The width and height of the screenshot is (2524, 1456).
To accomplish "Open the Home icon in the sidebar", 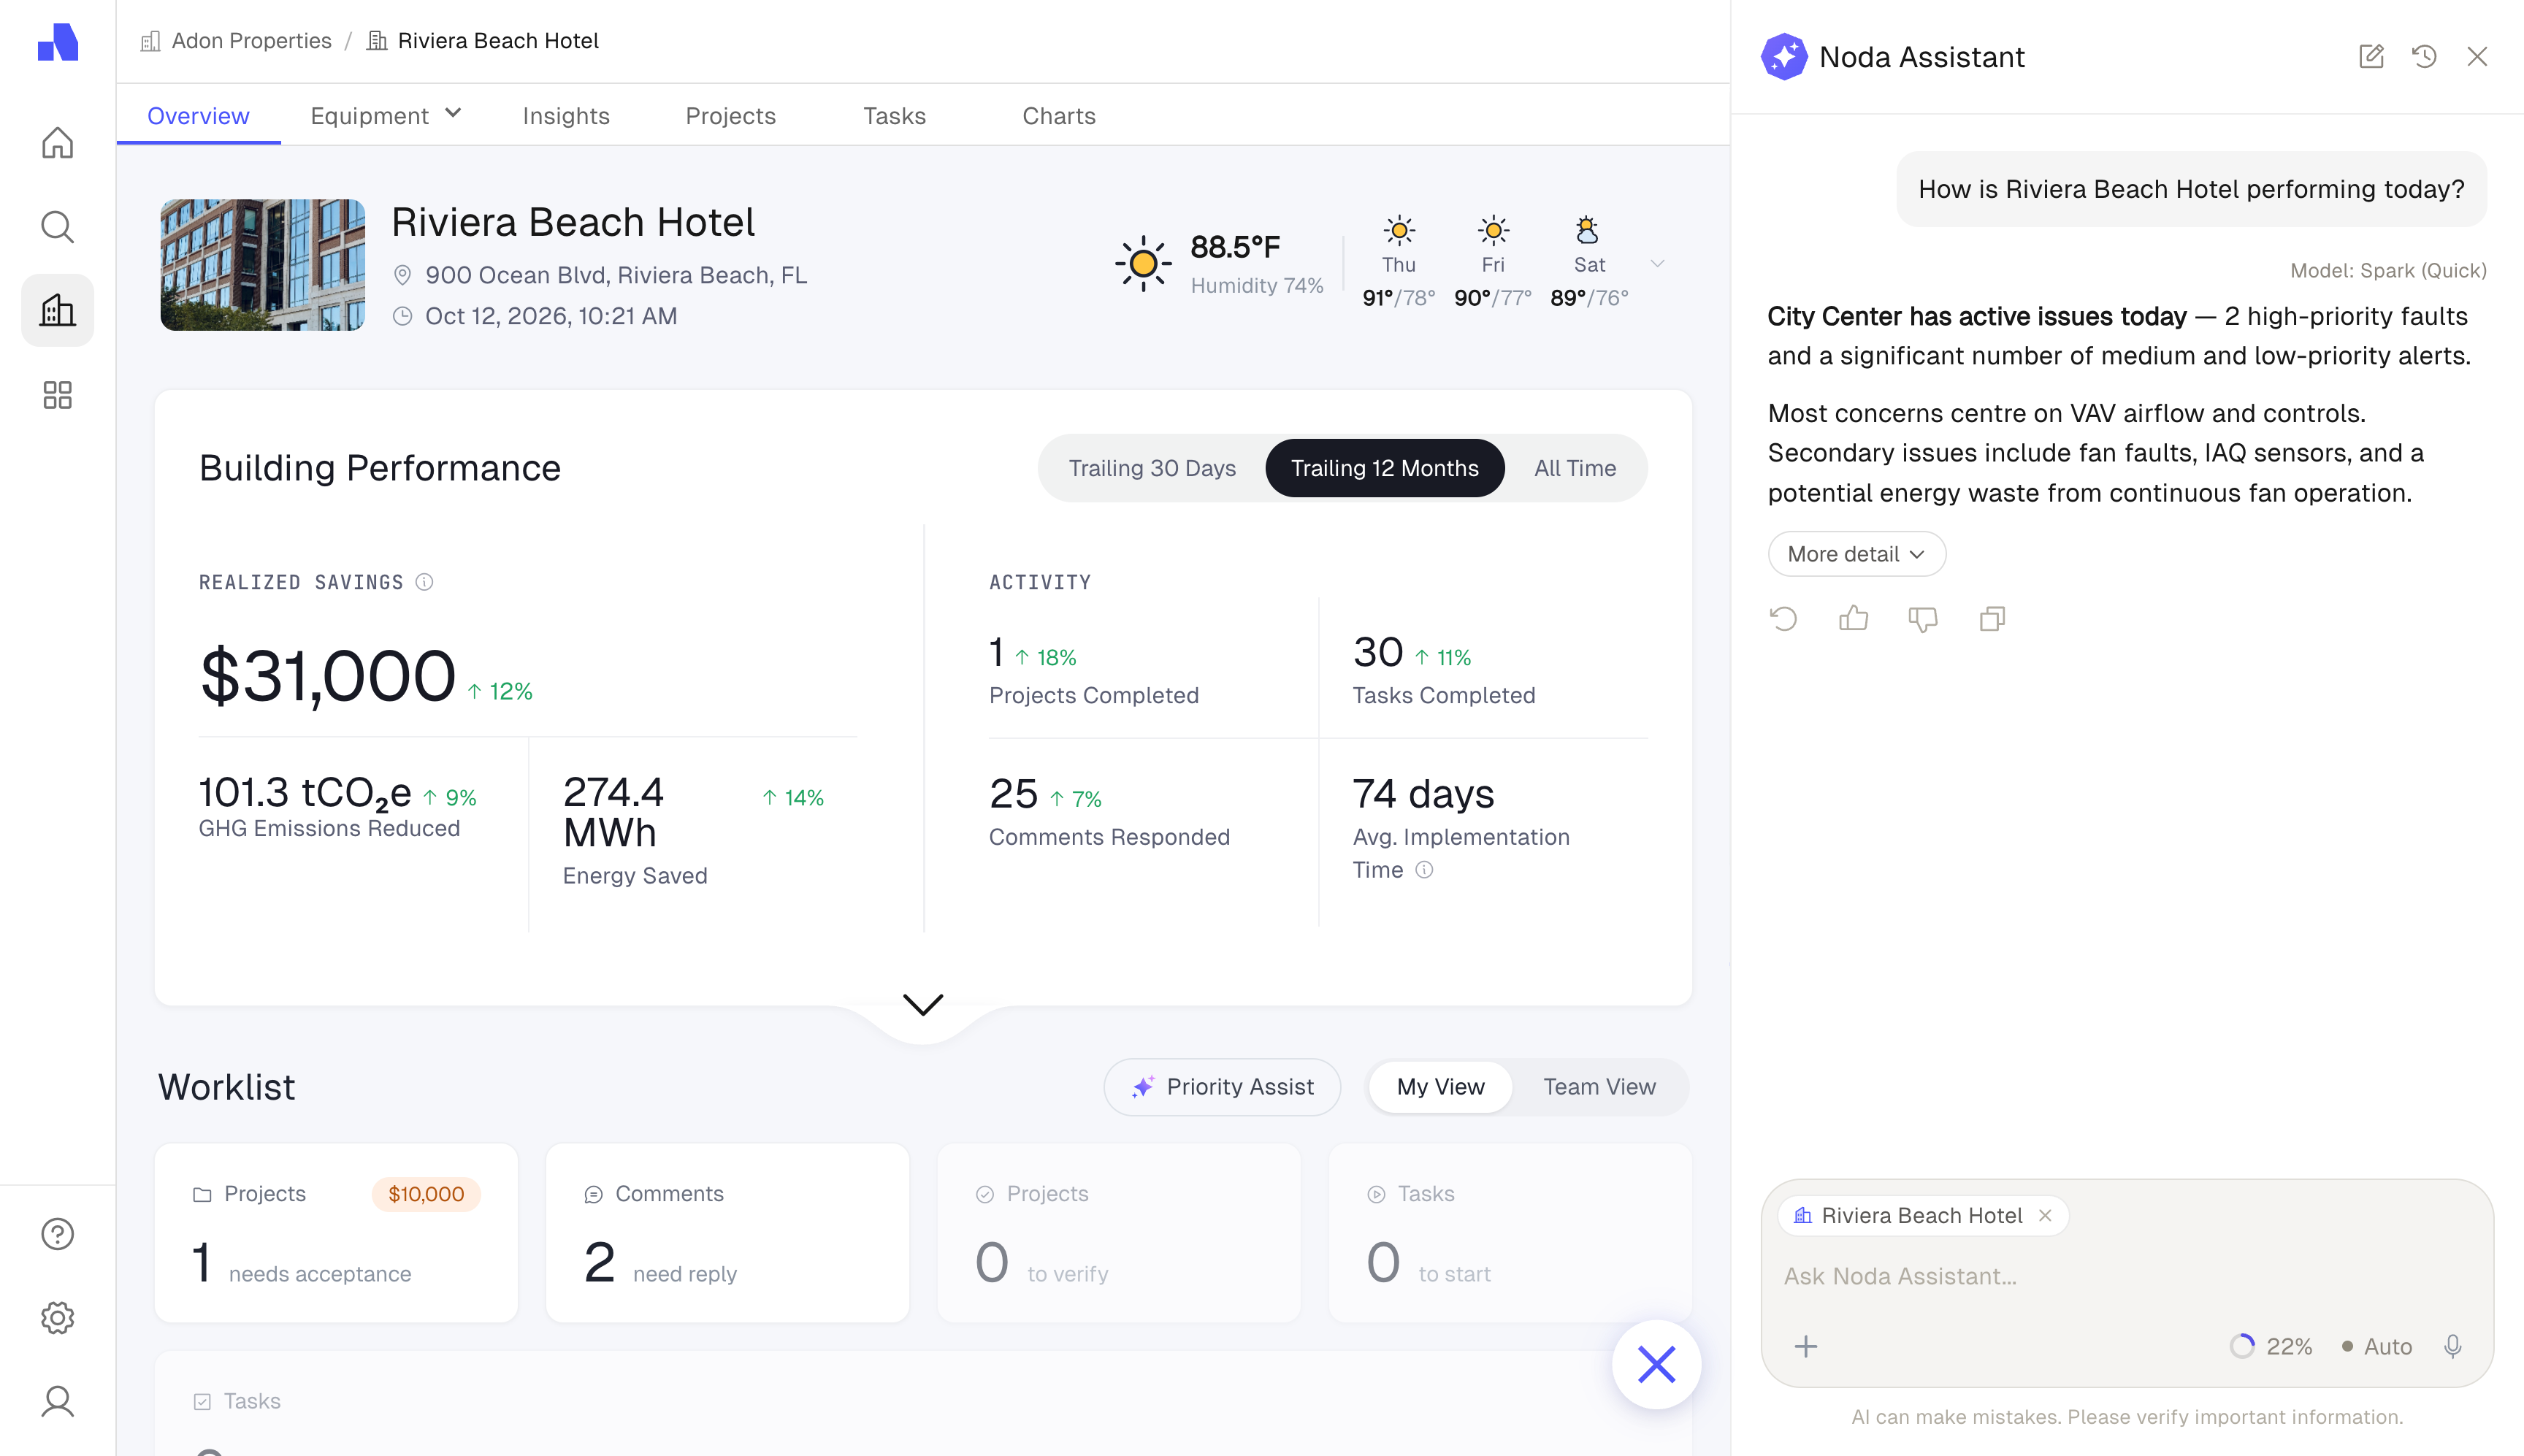I will click(57, 143).
